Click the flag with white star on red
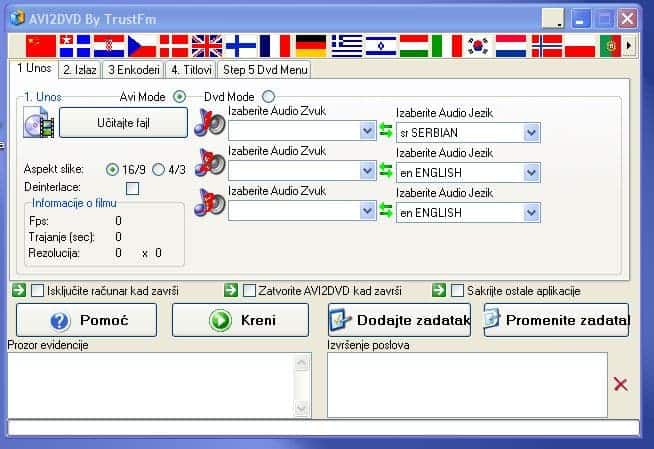 tap(75, 46)
